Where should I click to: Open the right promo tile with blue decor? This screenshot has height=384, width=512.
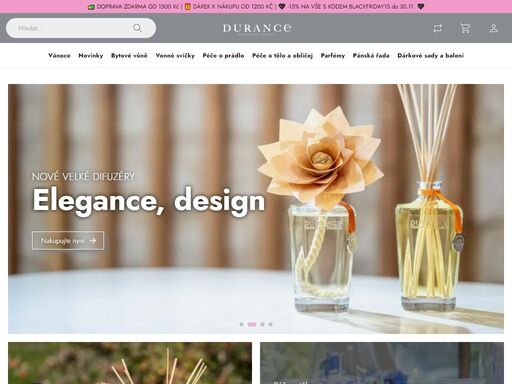coord(382,363)
